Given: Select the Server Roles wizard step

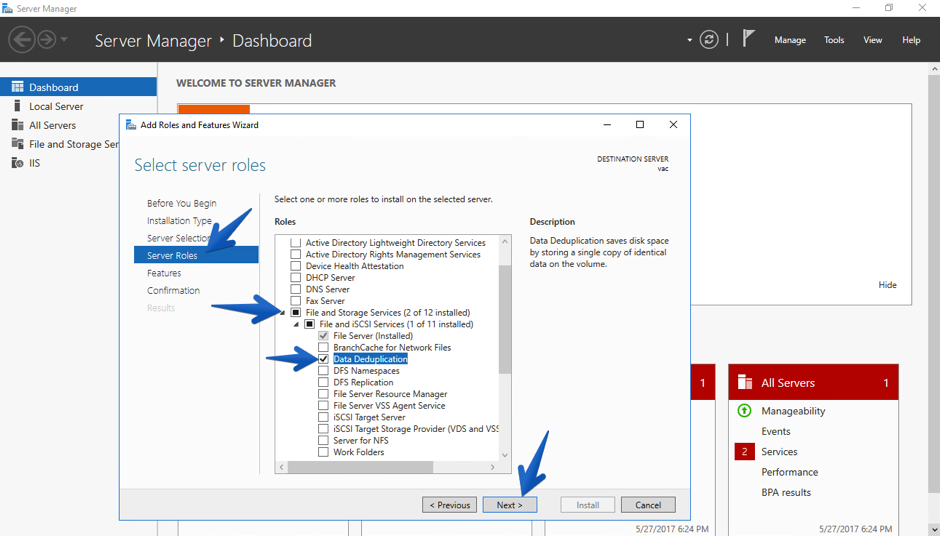Looking at the screenshot, I should click(196, 255).
